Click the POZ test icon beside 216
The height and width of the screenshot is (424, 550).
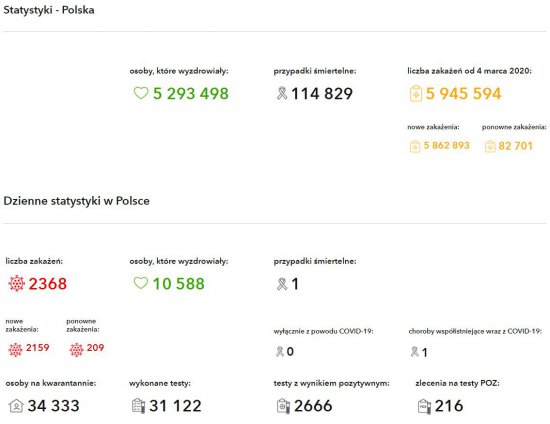coord(424,406)
